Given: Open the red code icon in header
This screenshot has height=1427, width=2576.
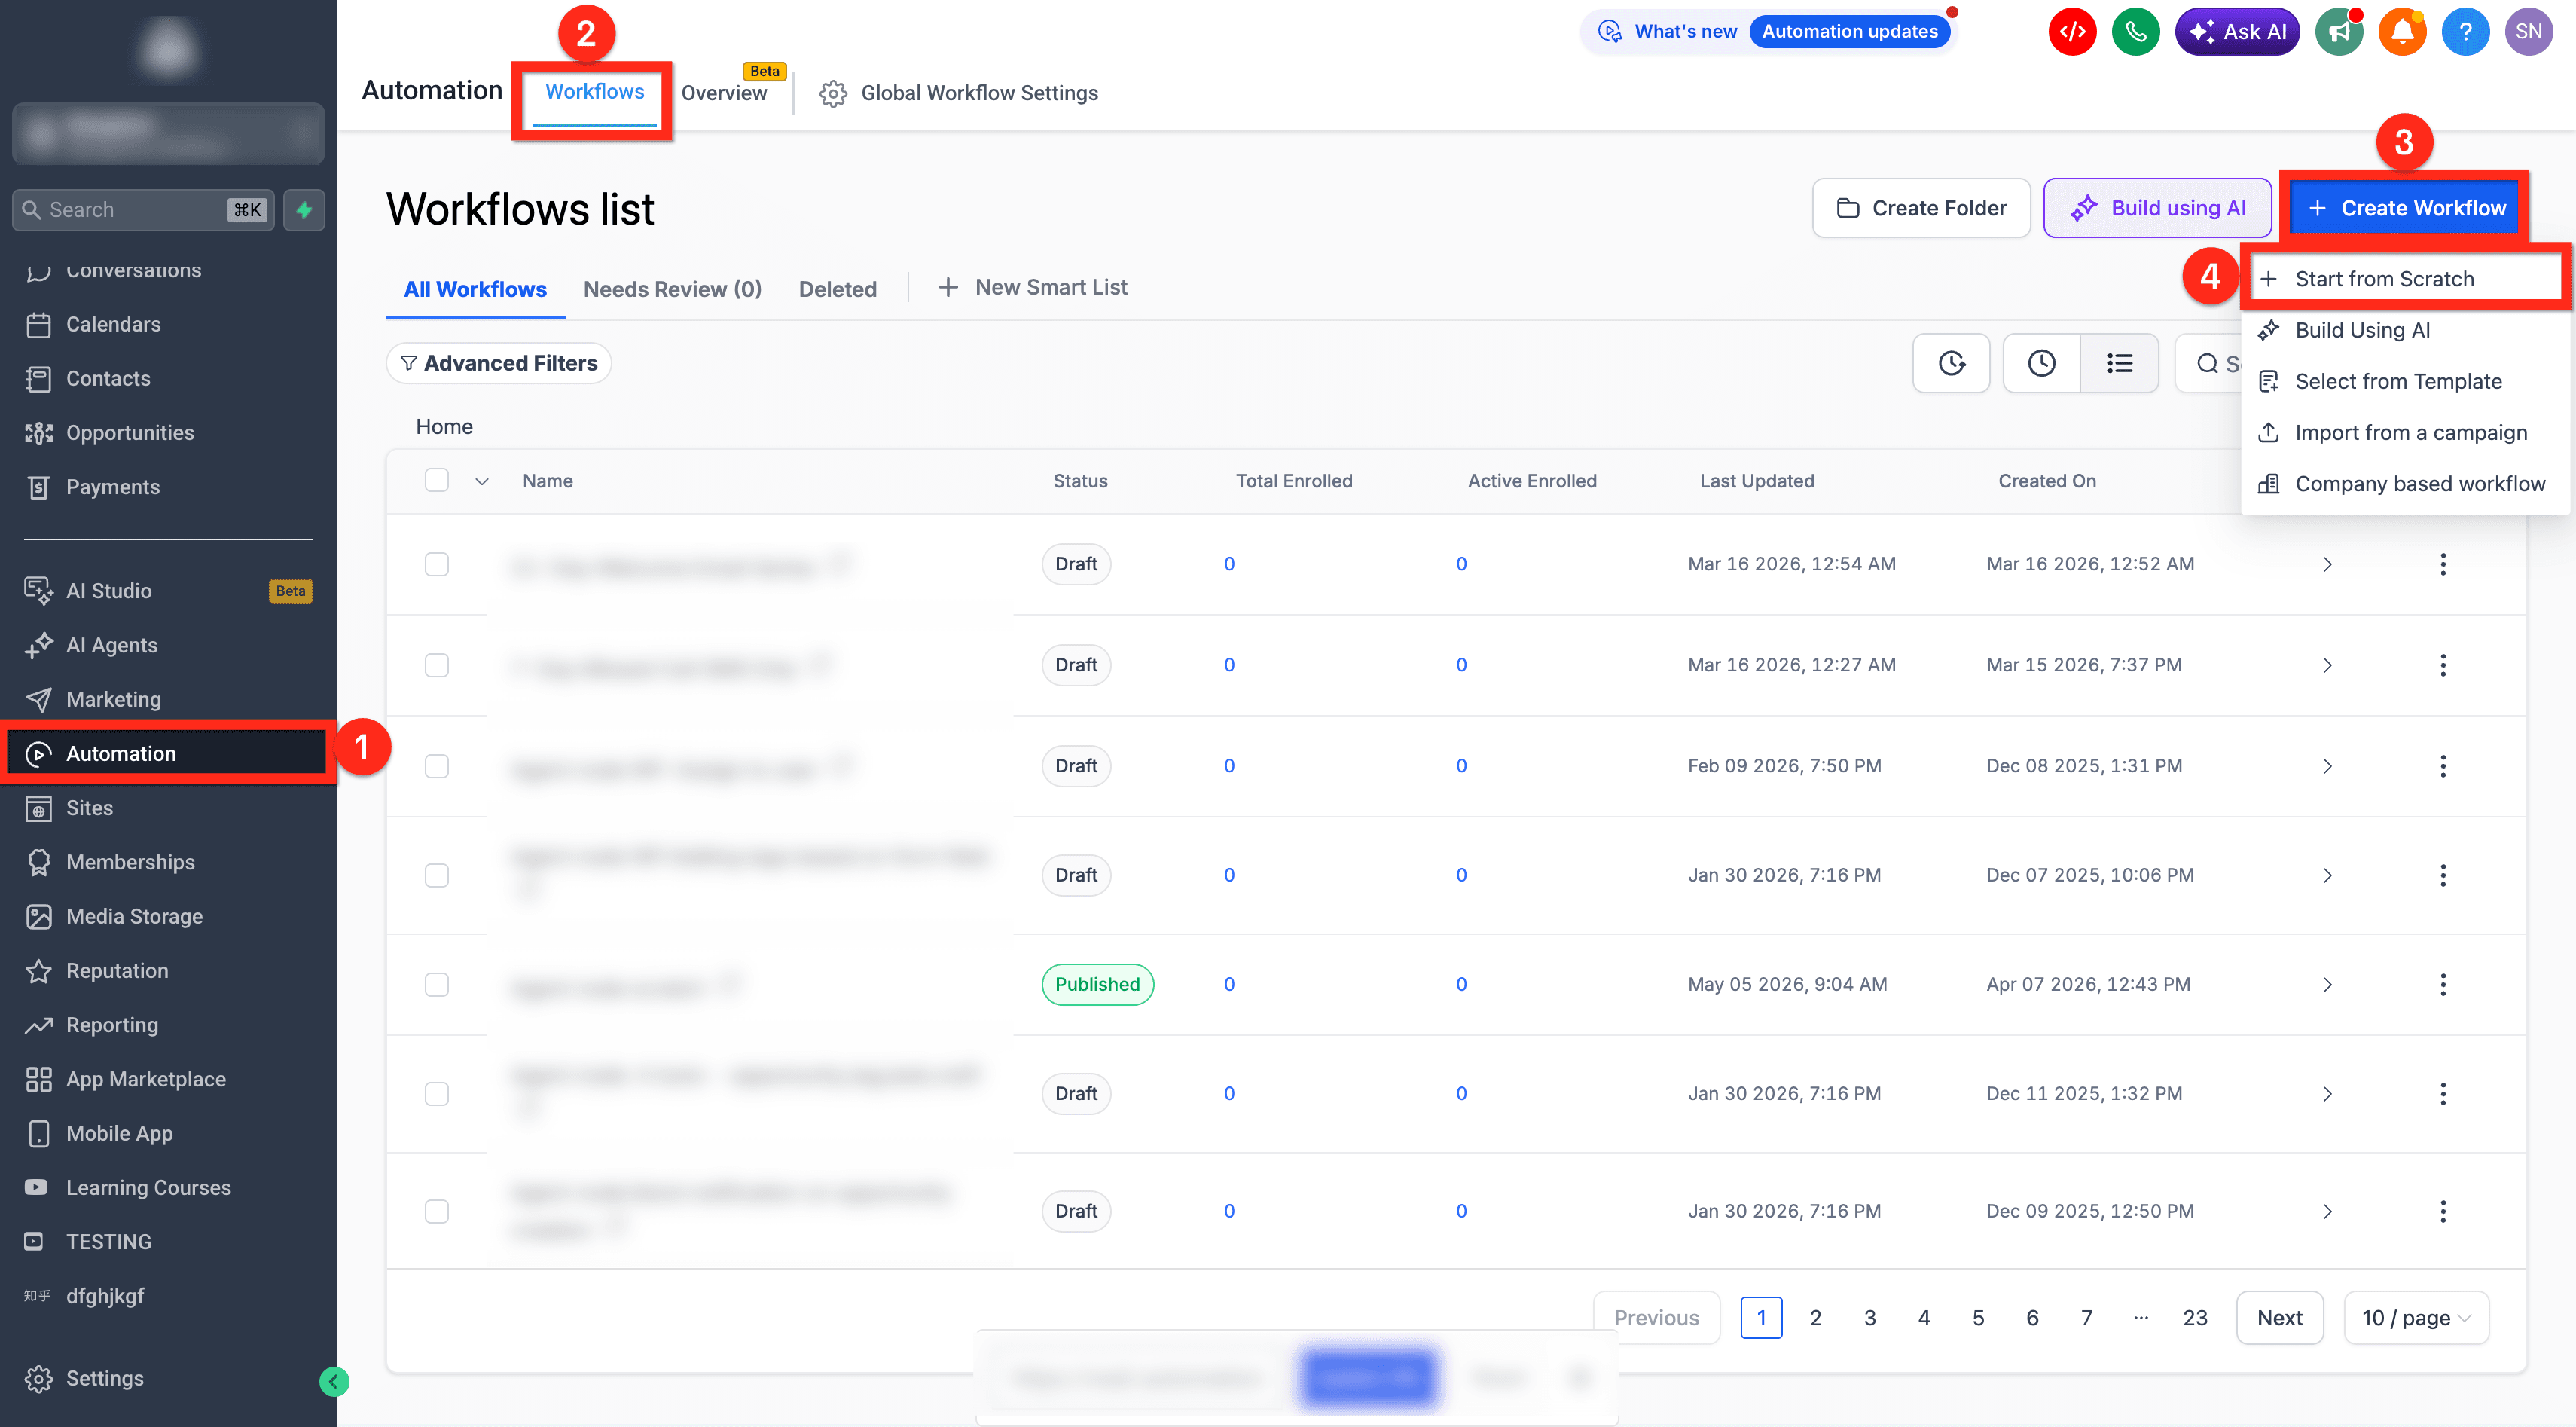Looking at the screenshot, I should pos(2072,32).
